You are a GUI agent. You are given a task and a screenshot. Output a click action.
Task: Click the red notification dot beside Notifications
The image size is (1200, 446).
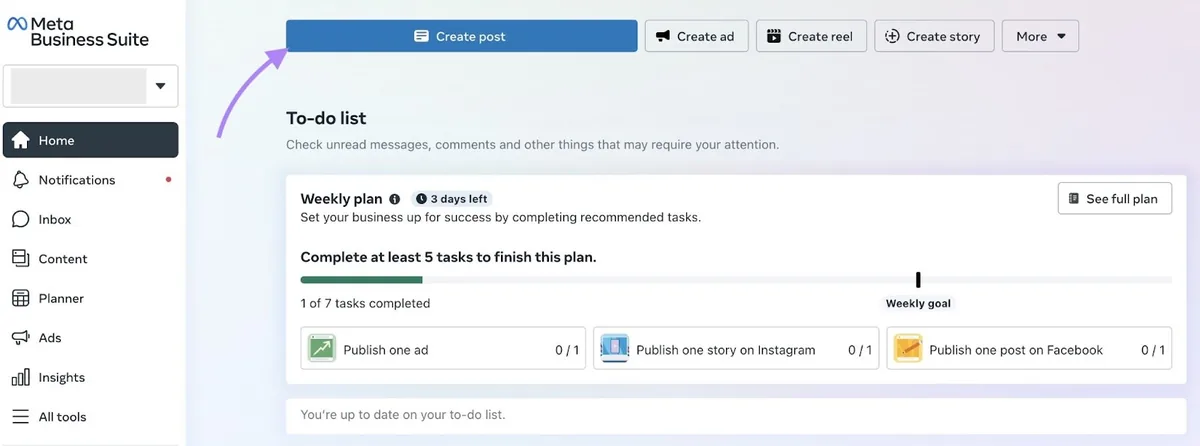[x=168, y=180]
